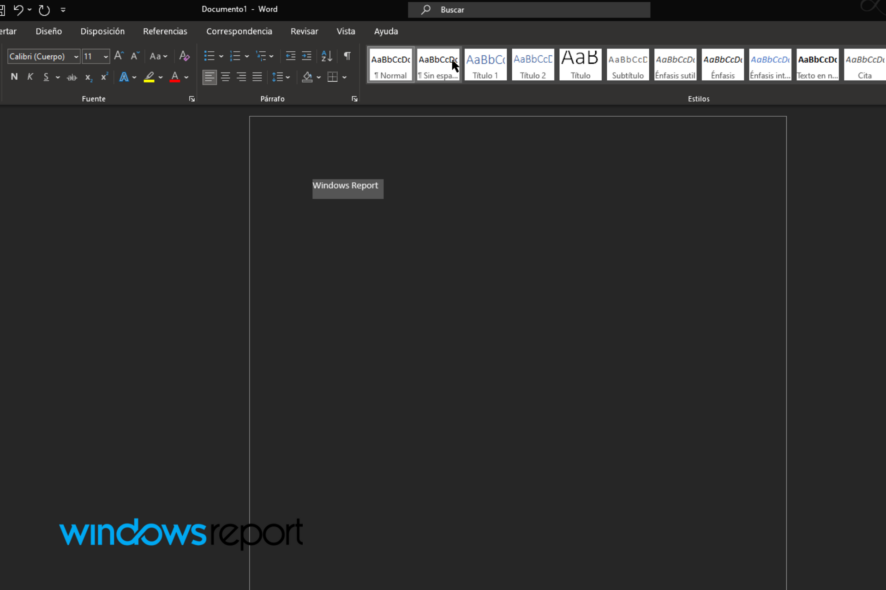The image size is (886, 590).
Task: Open the borders dropdown arrow
Action: point(345,77)
